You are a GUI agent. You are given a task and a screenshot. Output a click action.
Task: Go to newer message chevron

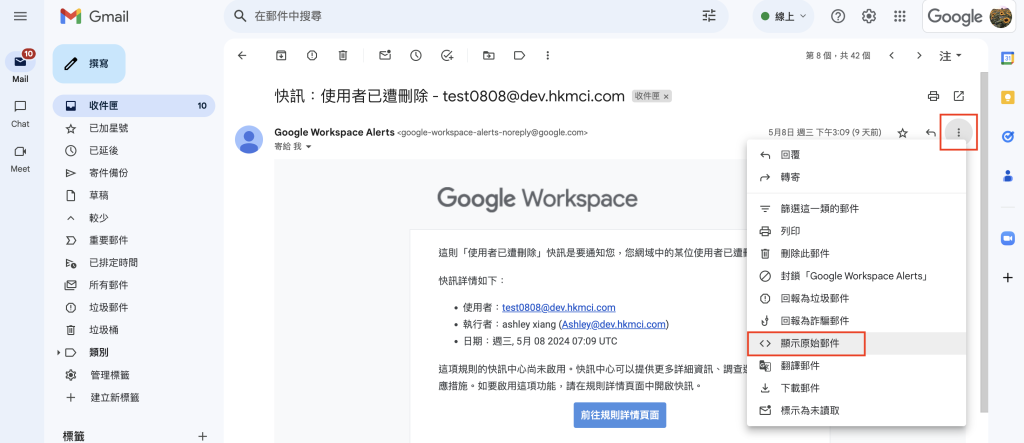[x=891, y=56]
